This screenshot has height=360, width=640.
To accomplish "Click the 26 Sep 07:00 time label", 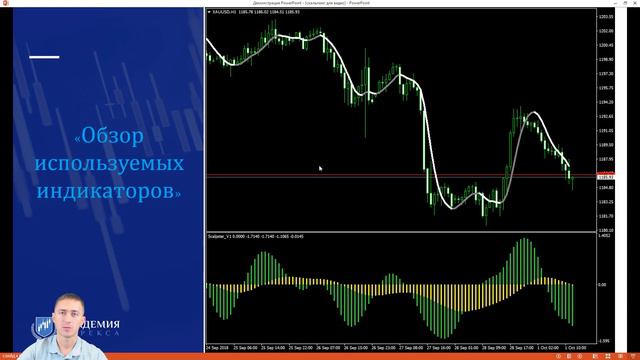I will [328, 348].
